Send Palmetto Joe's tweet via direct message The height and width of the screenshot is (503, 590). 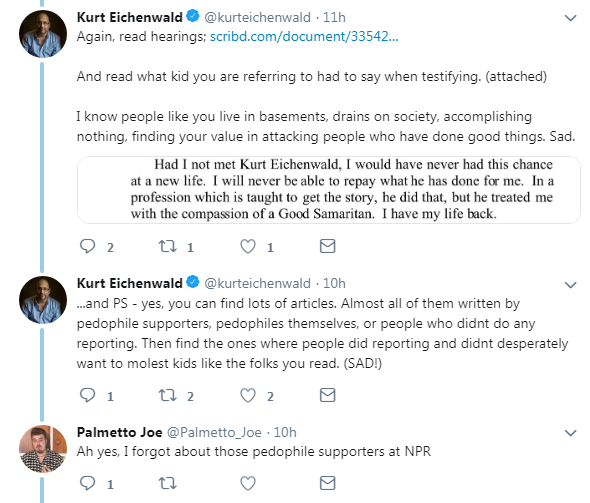(x=327, y=483)
